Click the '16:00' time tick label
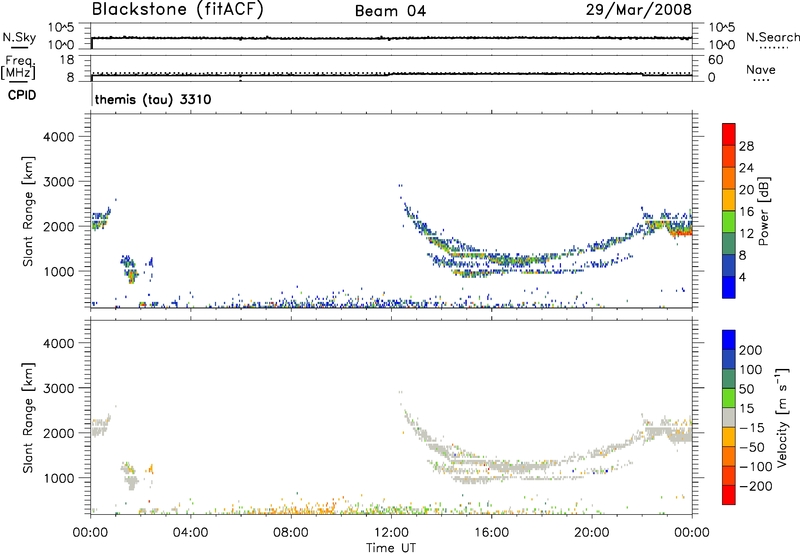Viewport: 800px width, 554px height. pos(491,533)
